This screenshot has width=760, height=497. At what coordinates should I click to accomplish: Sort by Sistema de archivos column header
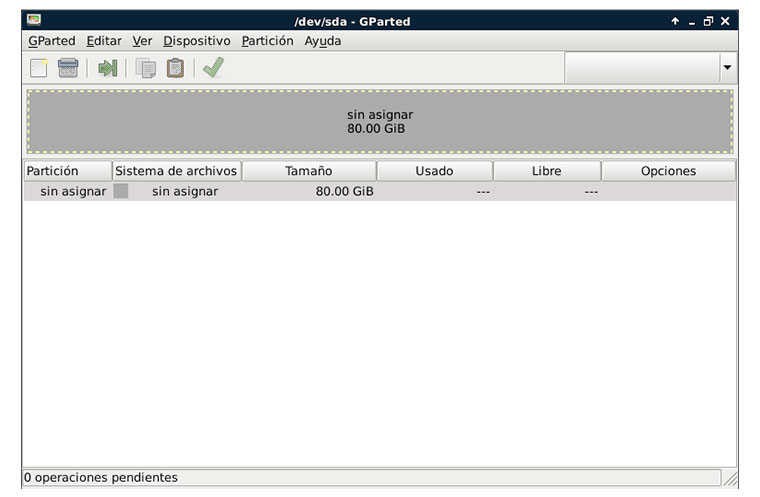(176, 171)
